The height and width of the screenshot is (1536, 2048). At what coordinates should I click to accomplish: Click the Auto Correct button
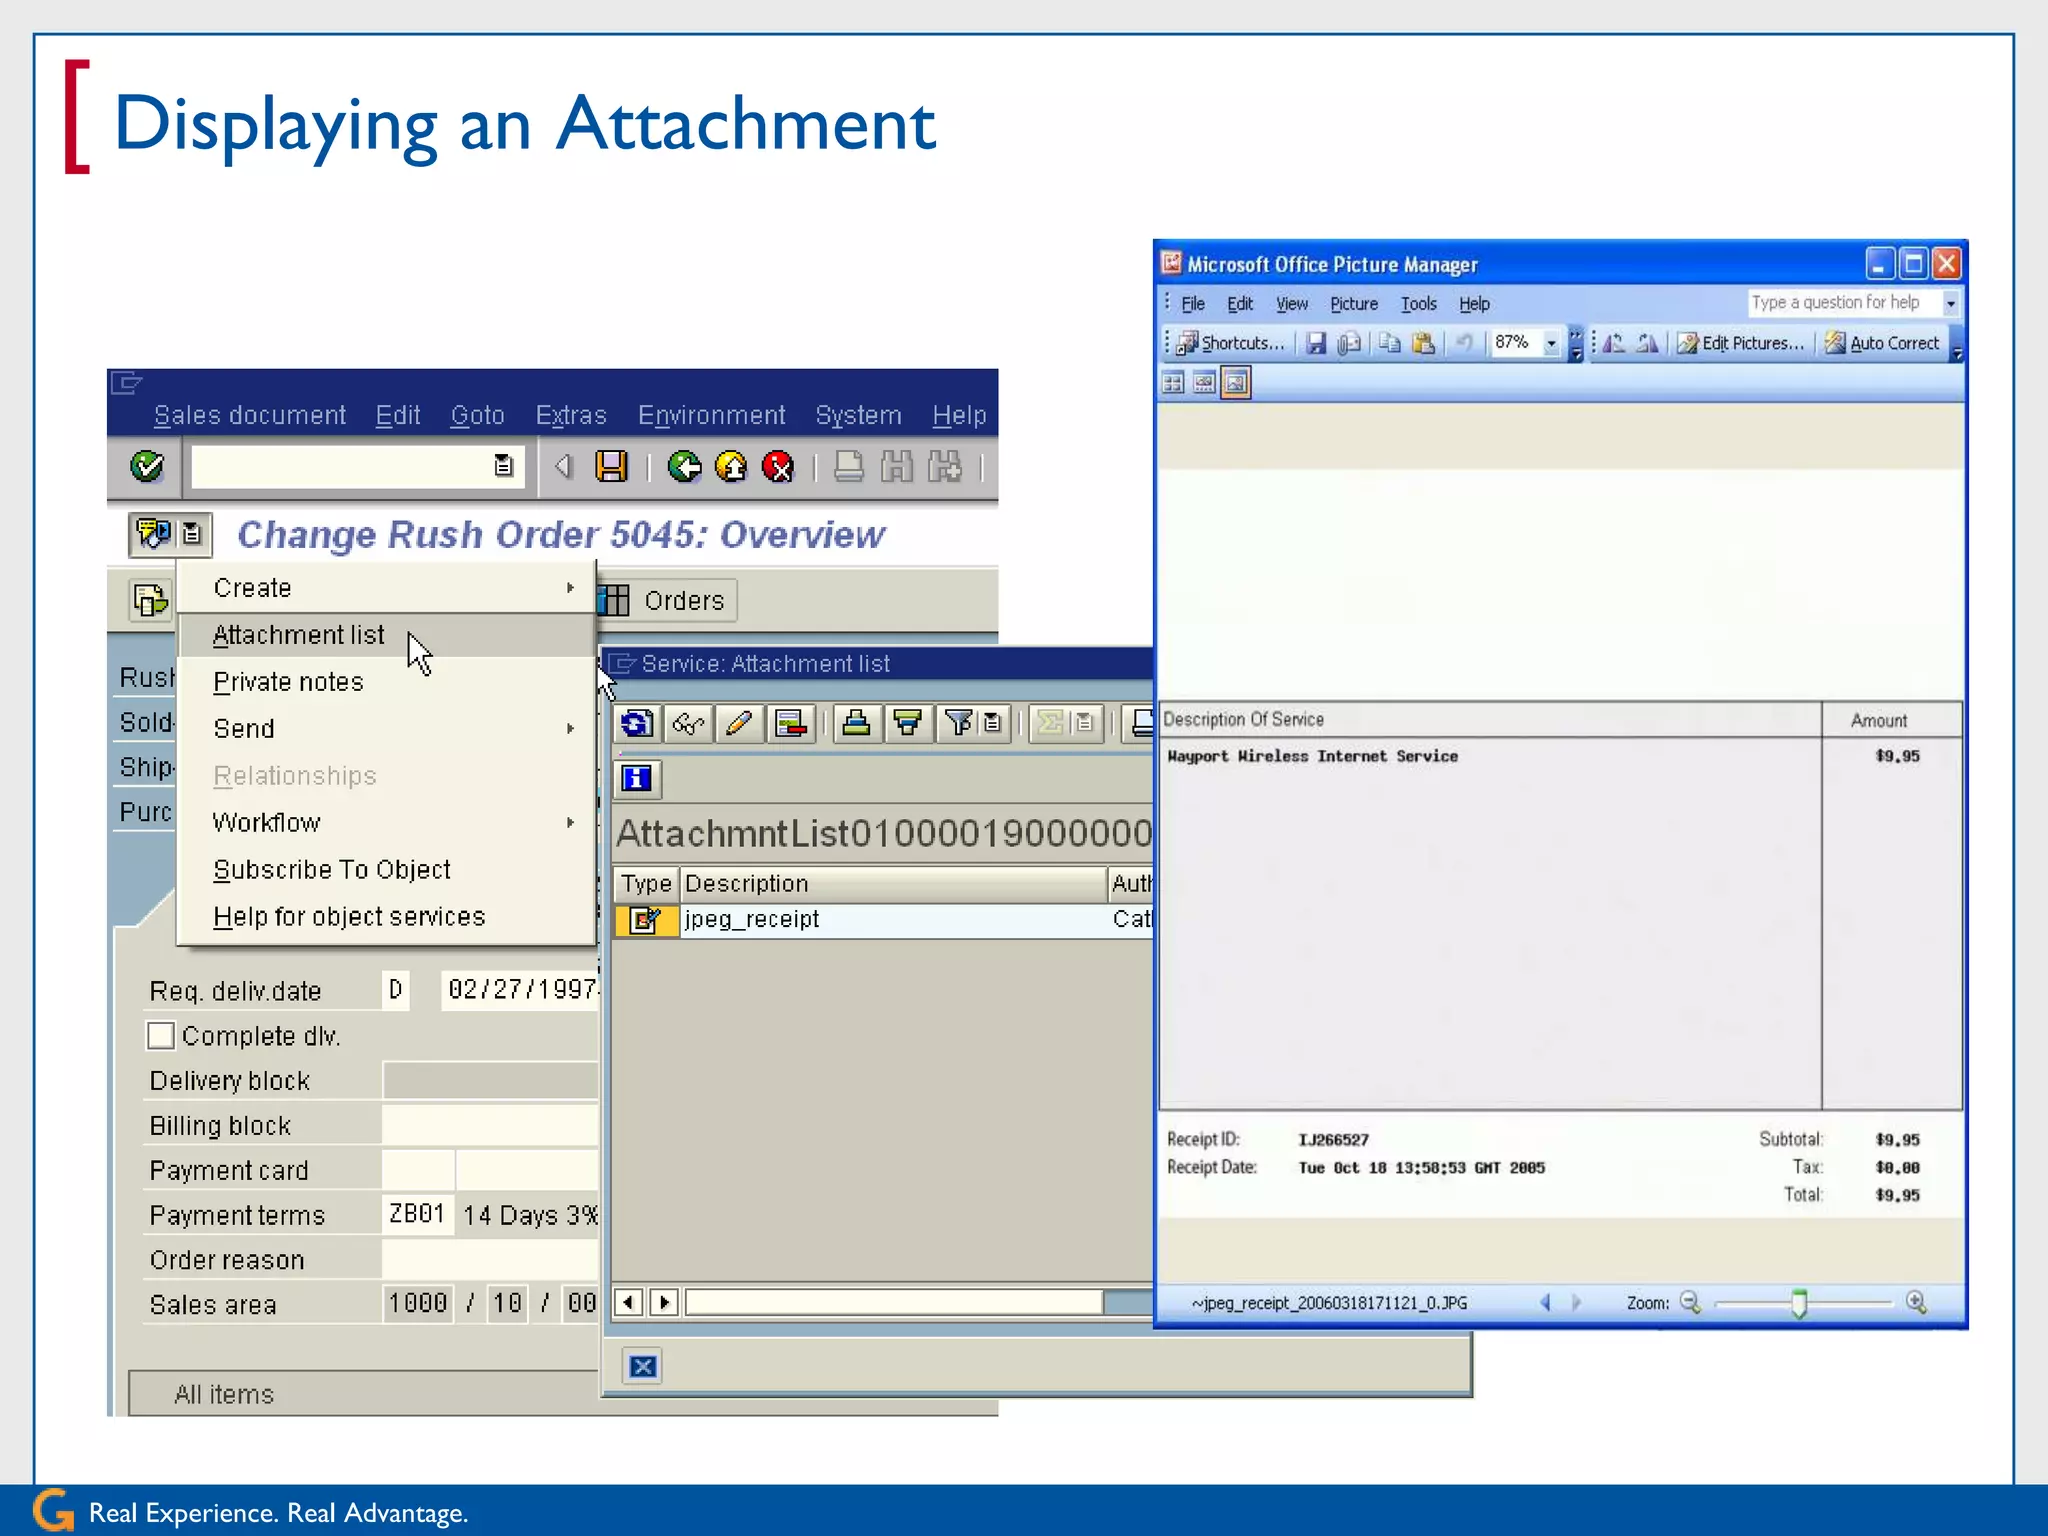(1882, 343)
